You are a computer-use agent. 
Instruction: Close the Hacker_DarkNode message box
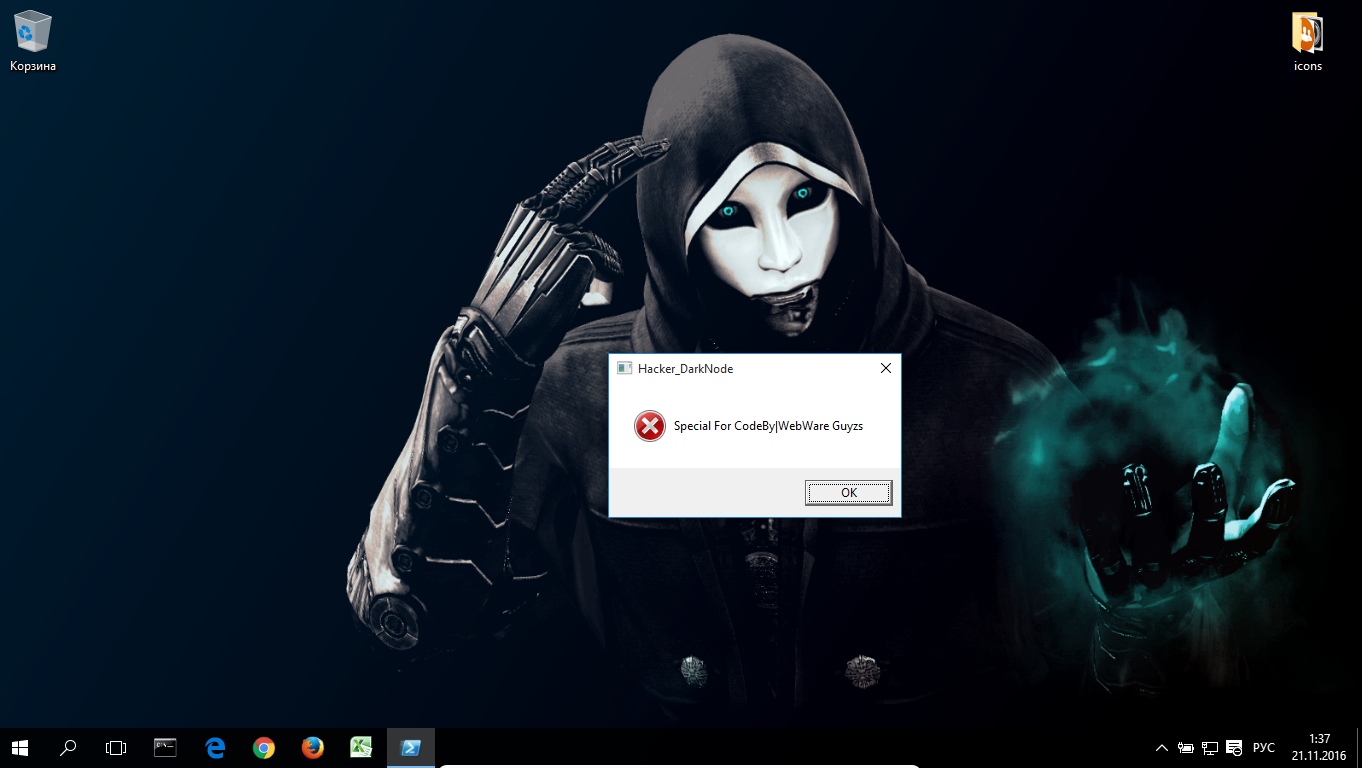(885, 368)
